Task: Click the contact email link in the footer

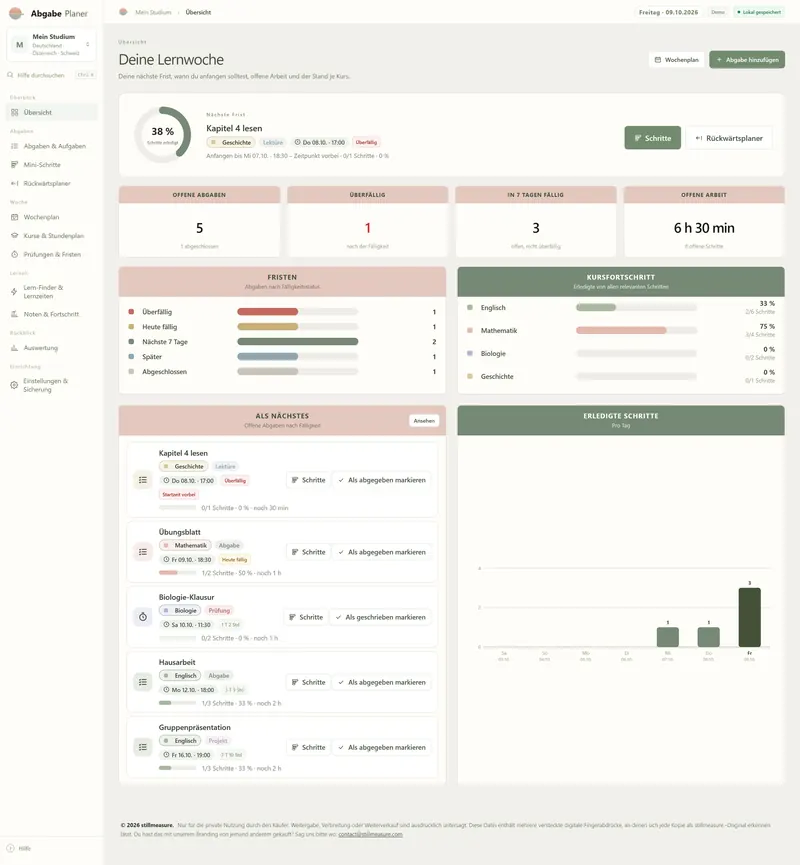Action: tap(370, 834)
